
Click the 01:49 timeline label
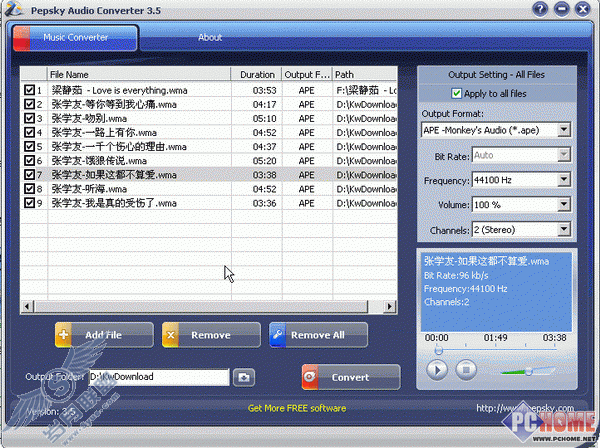pyautogui.click(x=496, y=338)
